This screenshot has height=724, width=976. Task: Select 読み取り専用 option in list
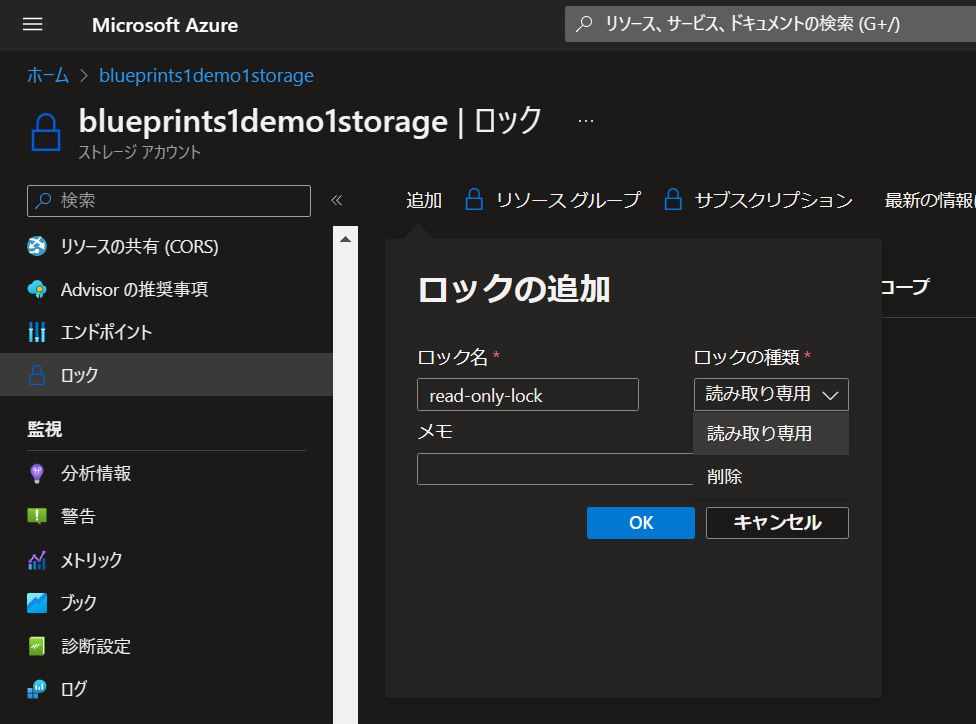coord(759,434)
